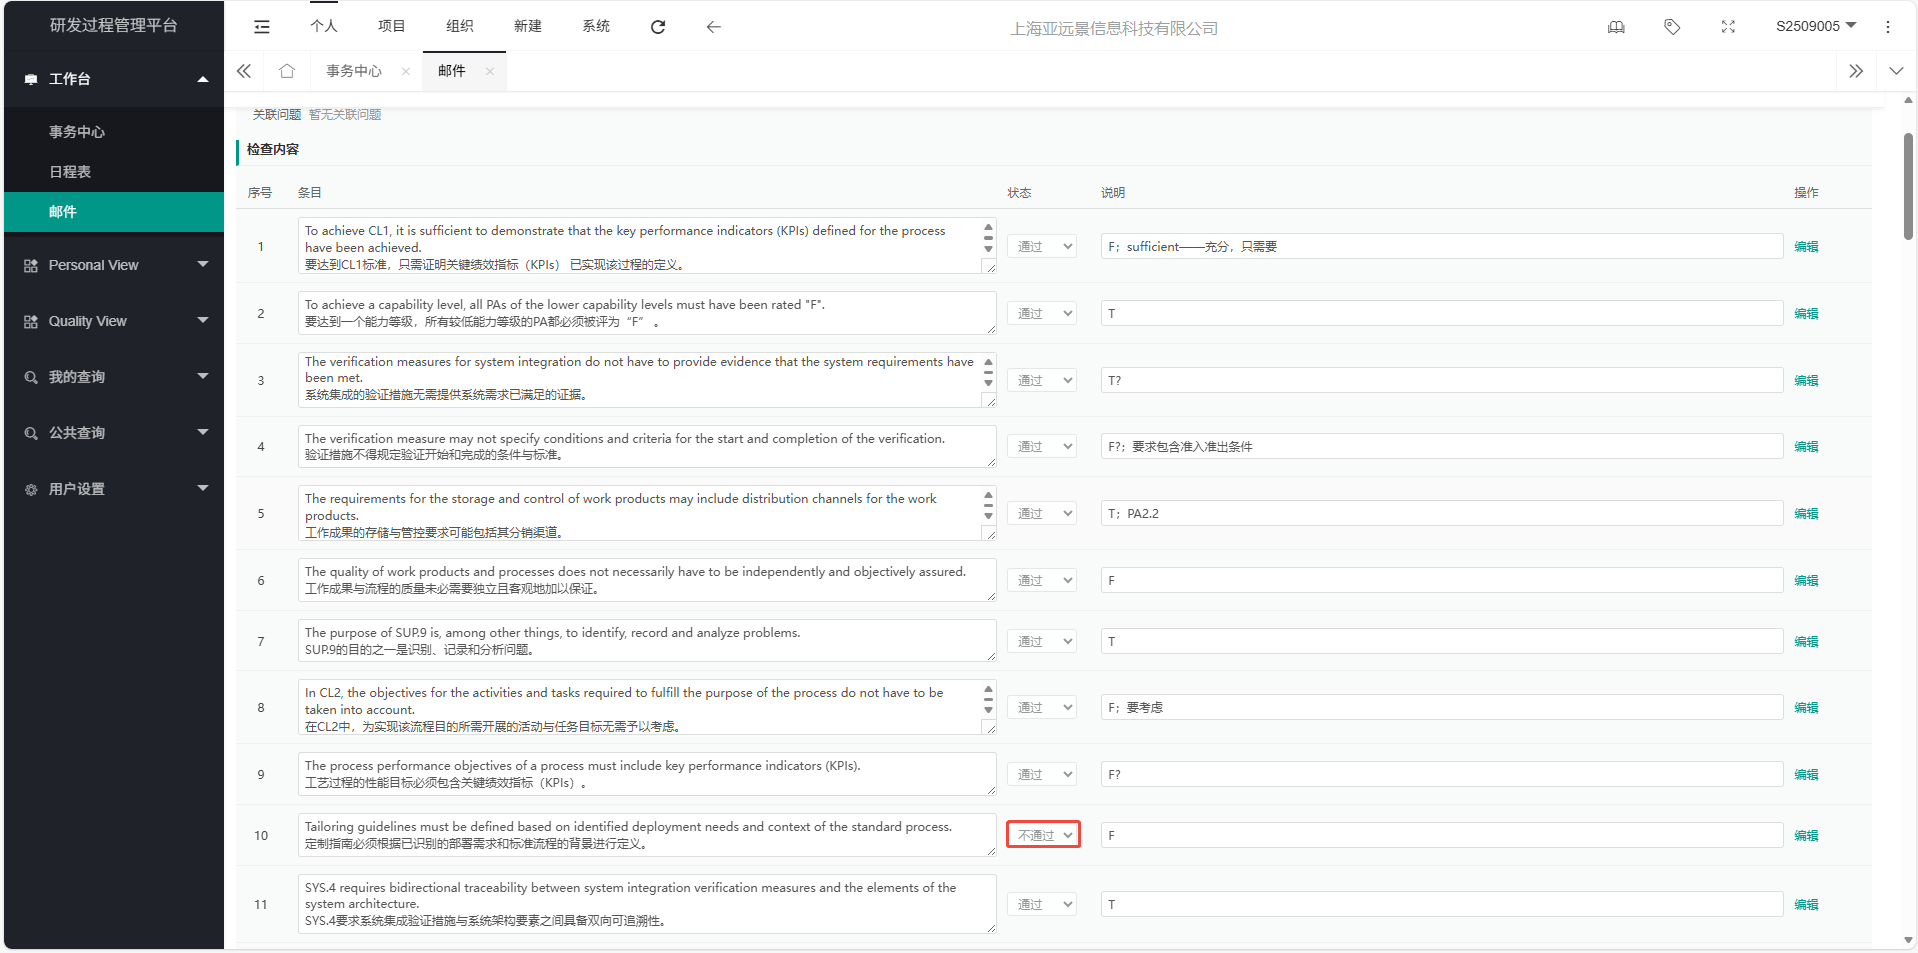Open the vertical three-dot more menu
This screenshot has height=953, width=1918.
tap(1888, 27)
